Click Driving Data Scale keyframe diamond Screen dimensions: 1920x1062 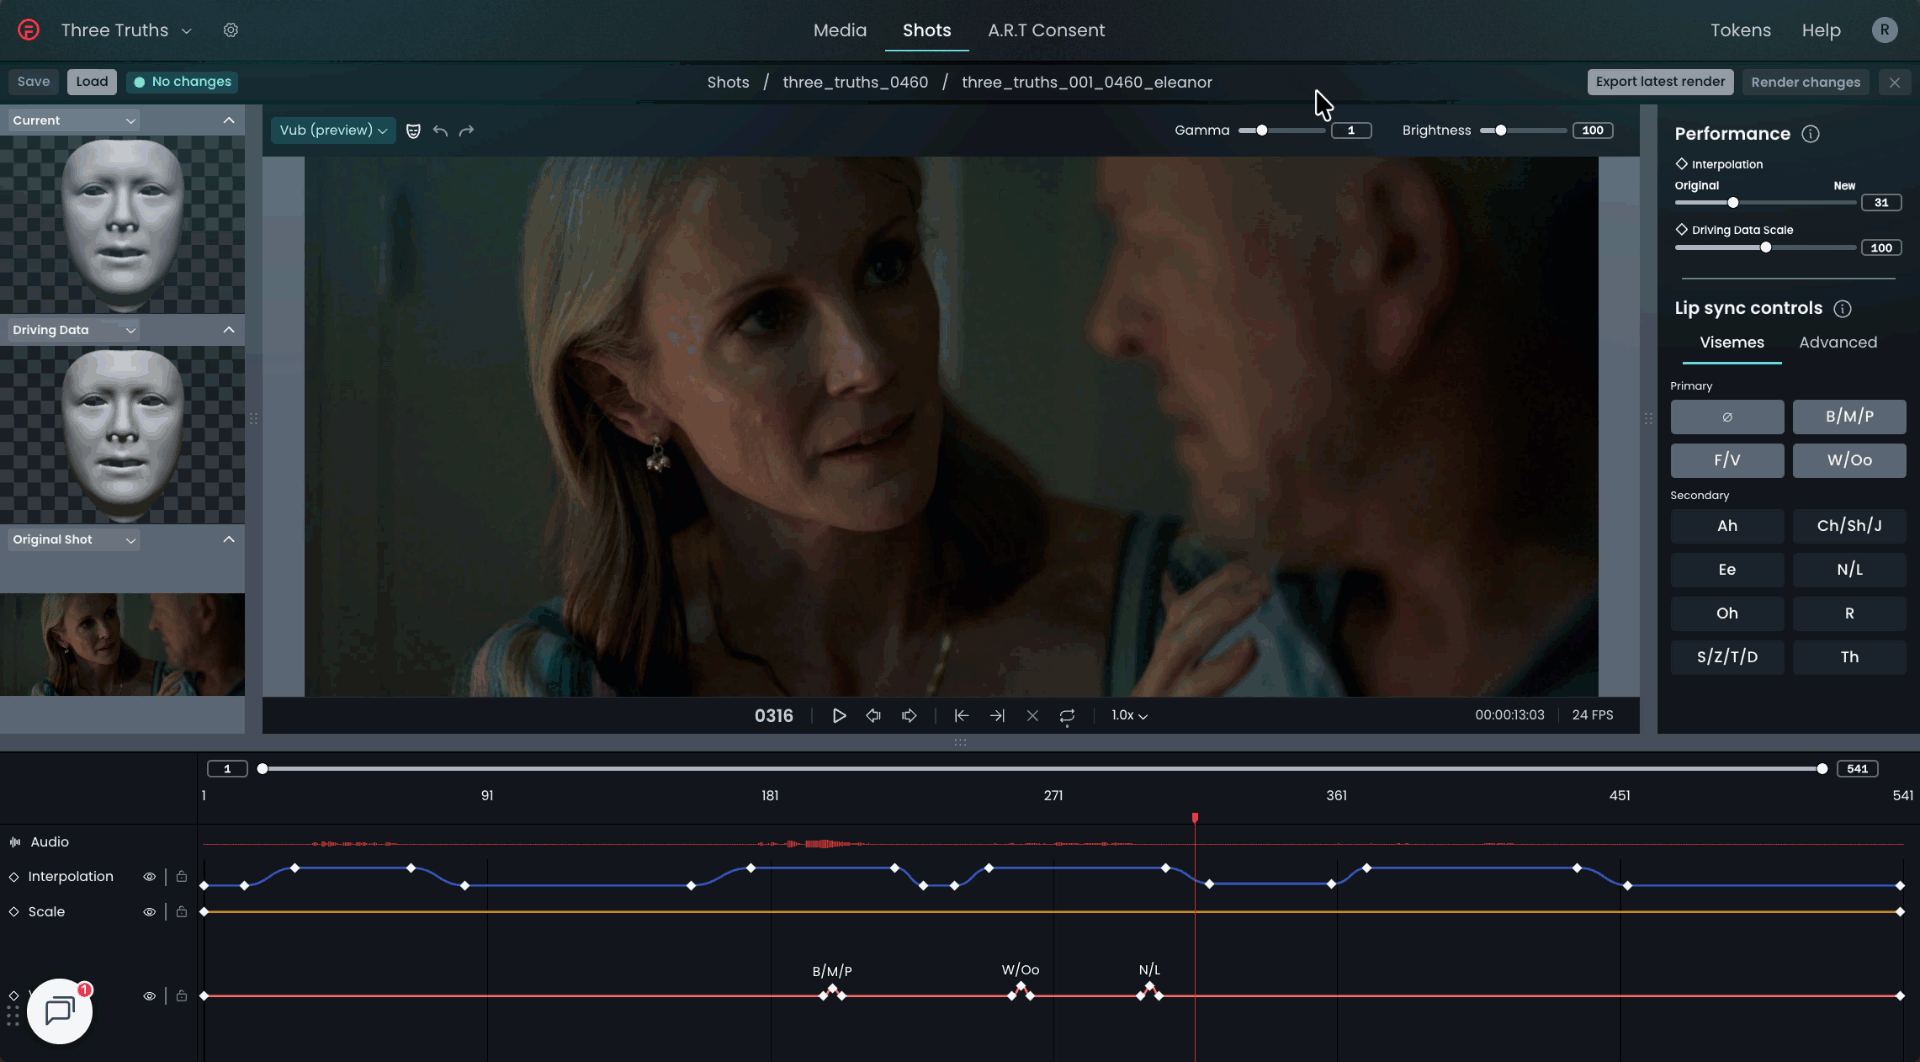coord(1681,230)
